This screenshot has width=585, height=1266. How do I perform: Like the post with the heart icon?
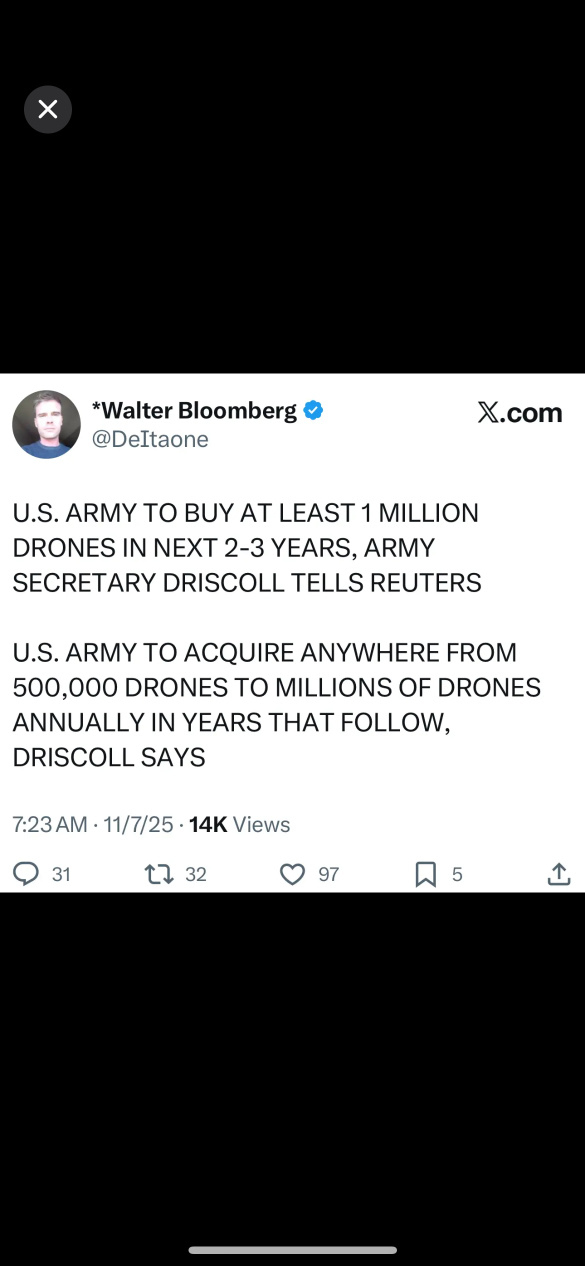click(292, 874)
